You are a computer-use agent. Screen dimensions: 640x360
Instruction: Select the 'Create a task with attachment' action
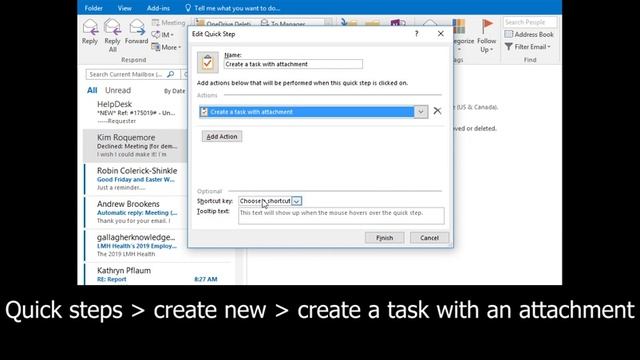(307, 112)
